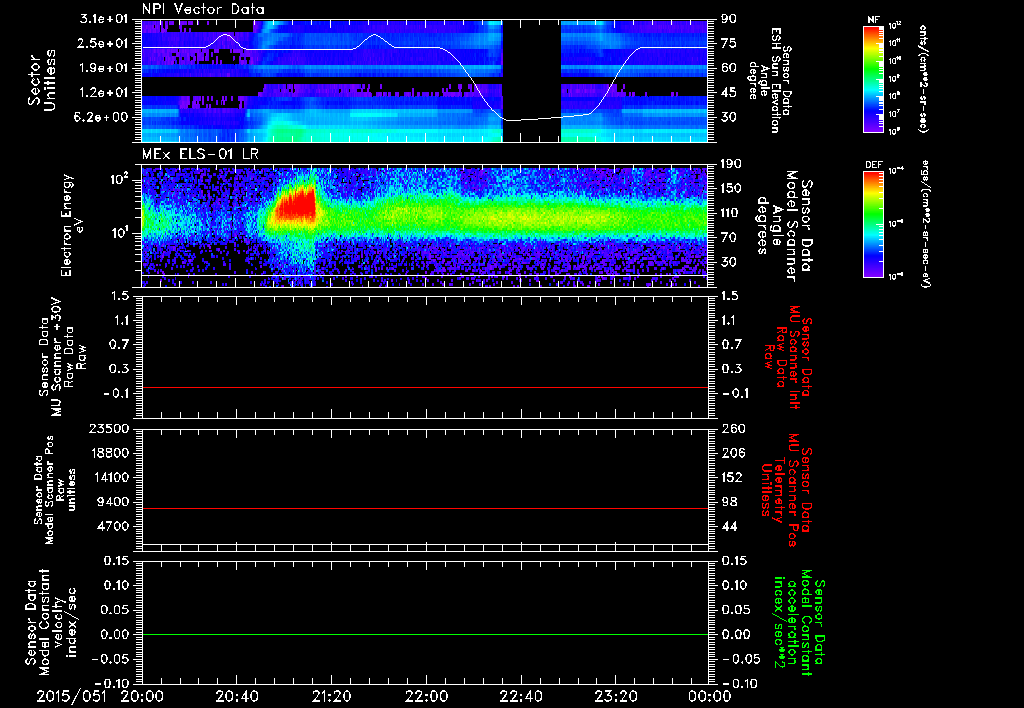This screenshot has width=1024, height=708.
Task: Click the "18800" scanner position tick
Action: click(110, 453)
